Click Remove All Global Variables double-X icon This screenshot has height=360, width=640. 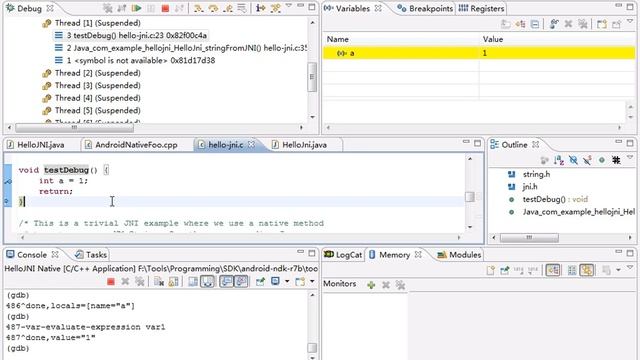pyautogui.click(x=583, y=24)
